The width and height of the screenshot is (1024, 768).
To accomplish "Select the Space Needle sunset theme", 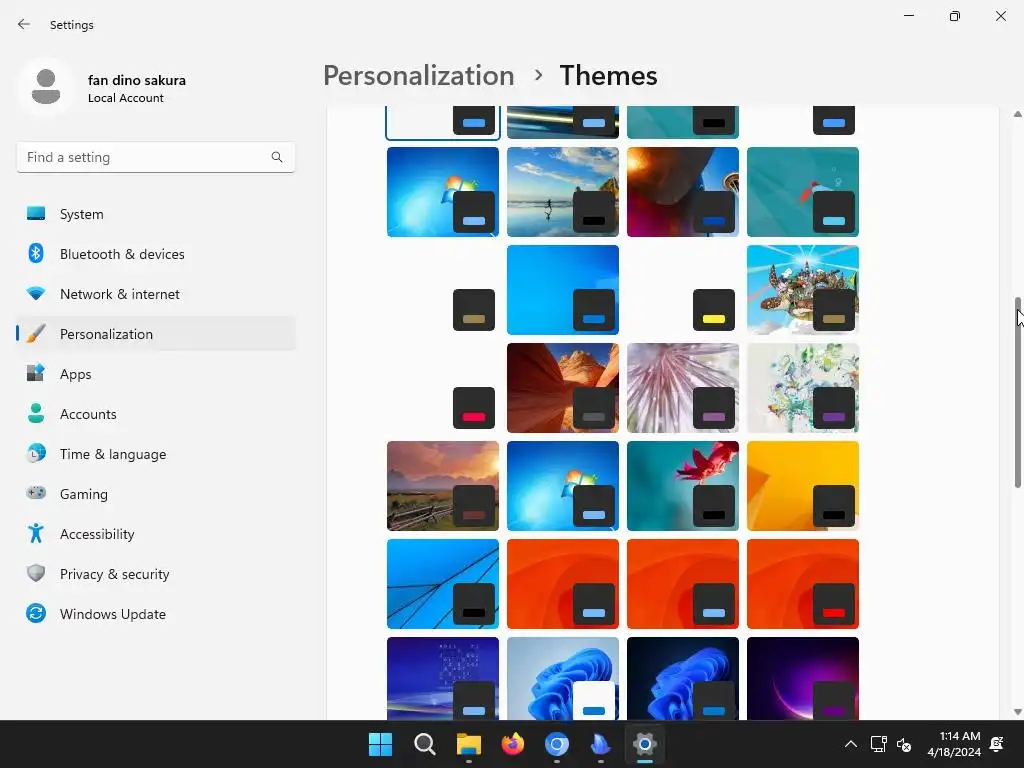I will 682,192.
